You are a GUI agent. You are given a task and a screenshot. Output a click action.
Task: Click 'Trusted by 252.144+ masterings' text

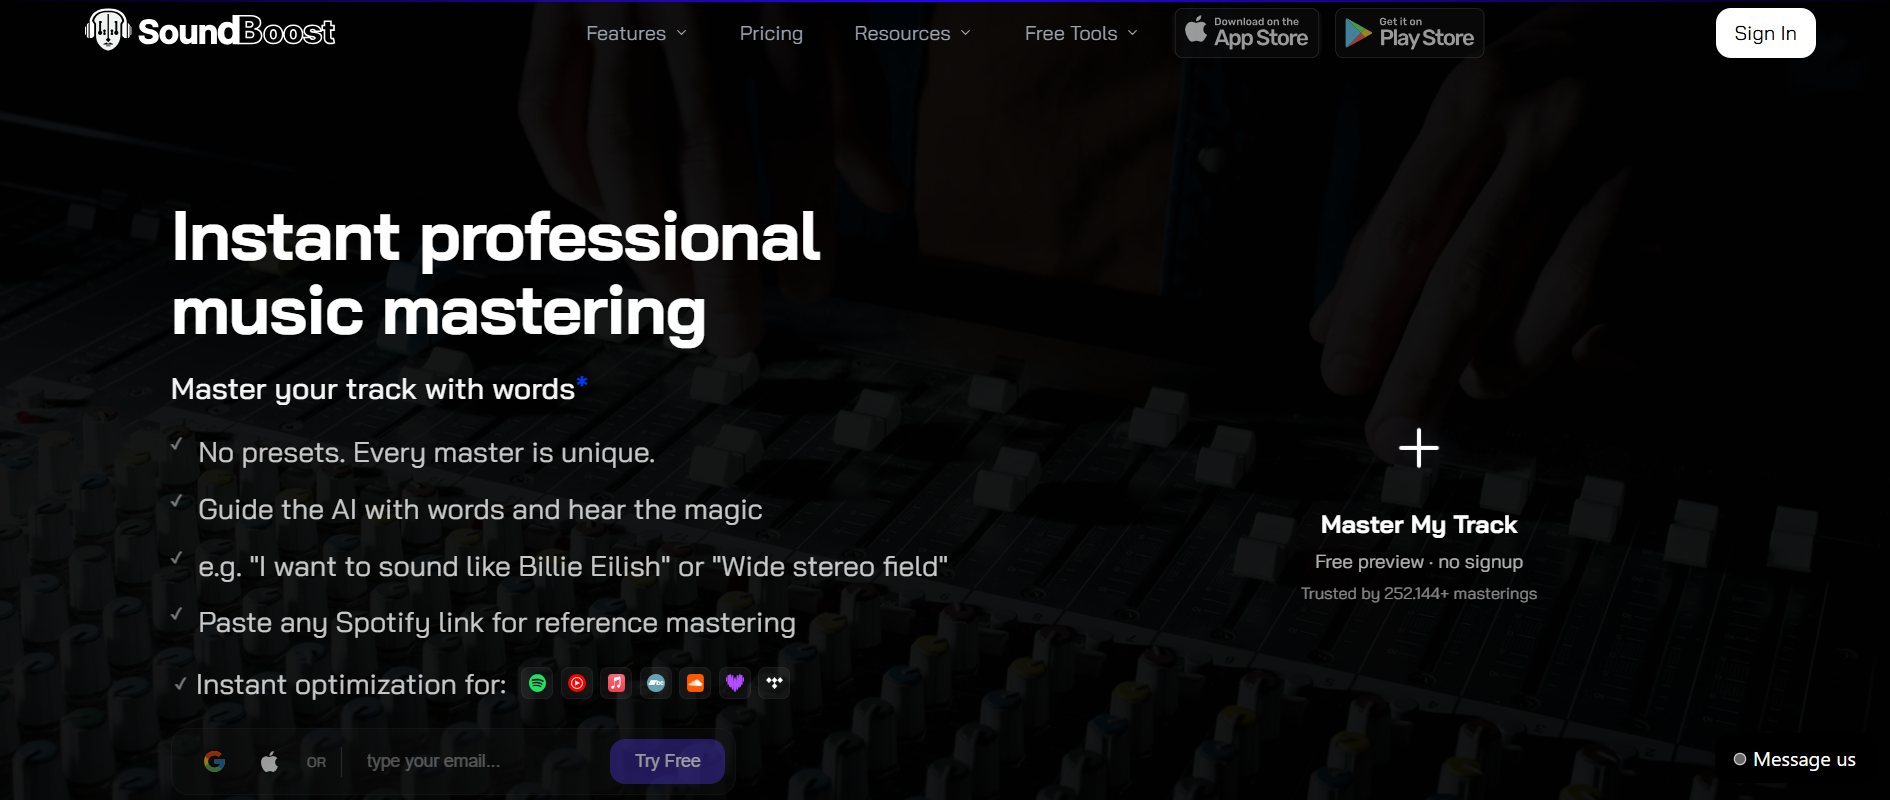(x=1418, y=594)
